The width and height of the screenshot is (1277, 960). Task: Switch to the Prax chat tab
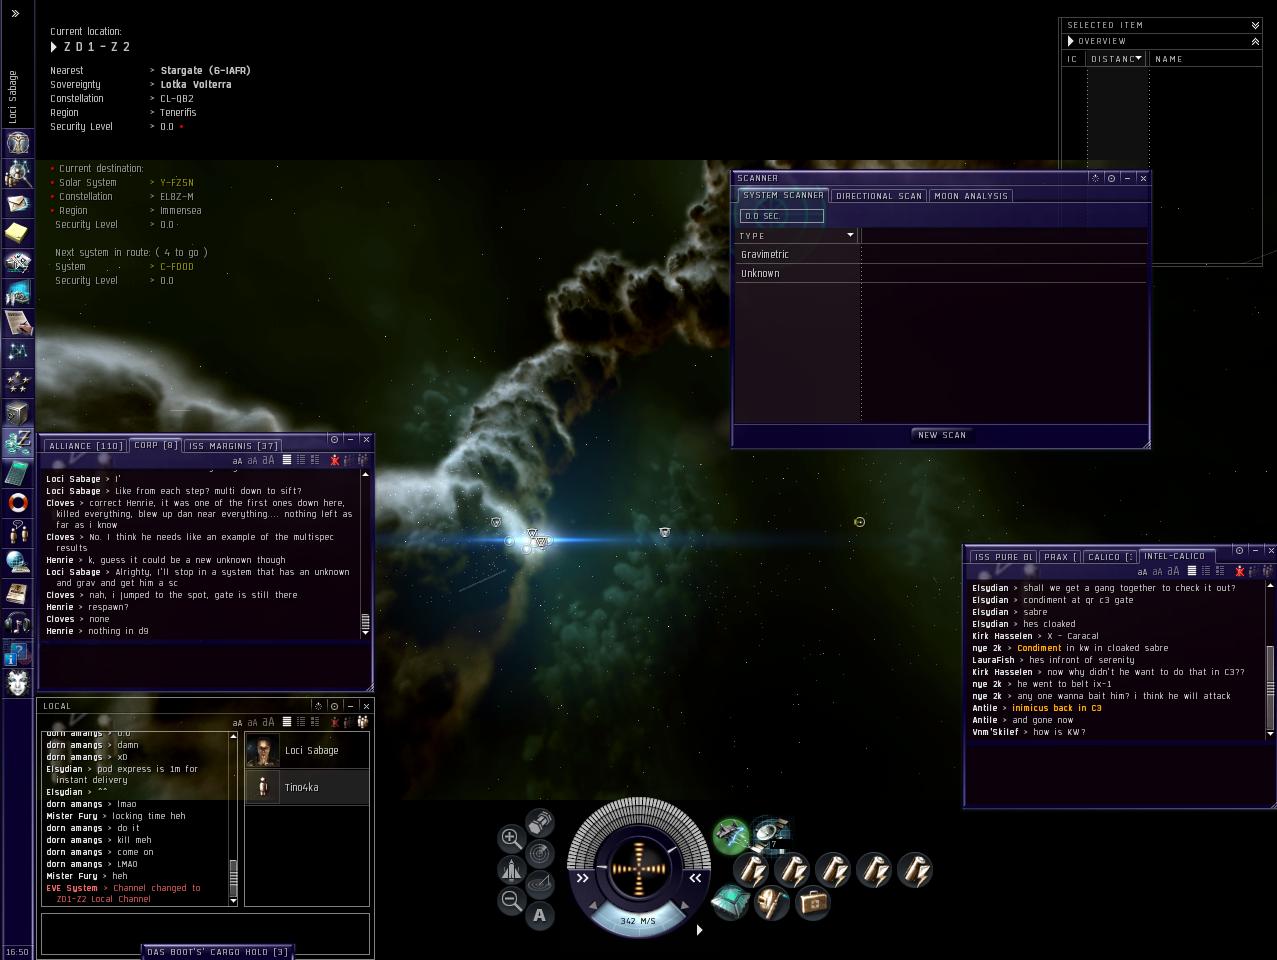(1060, 557)
